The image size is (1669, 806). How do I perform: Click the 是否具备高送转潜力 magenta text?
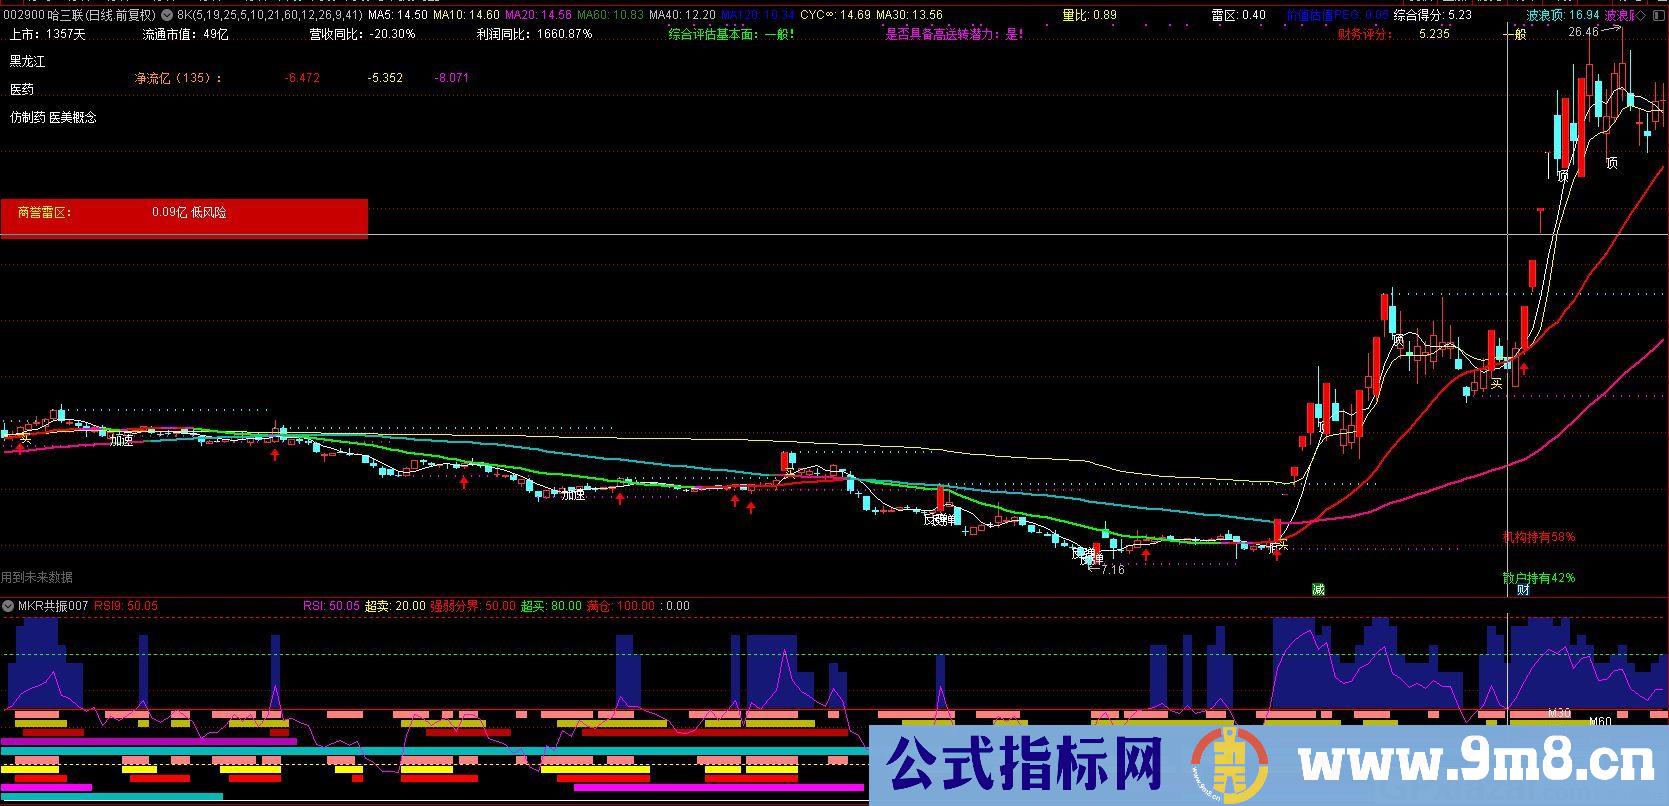(955, 34)
